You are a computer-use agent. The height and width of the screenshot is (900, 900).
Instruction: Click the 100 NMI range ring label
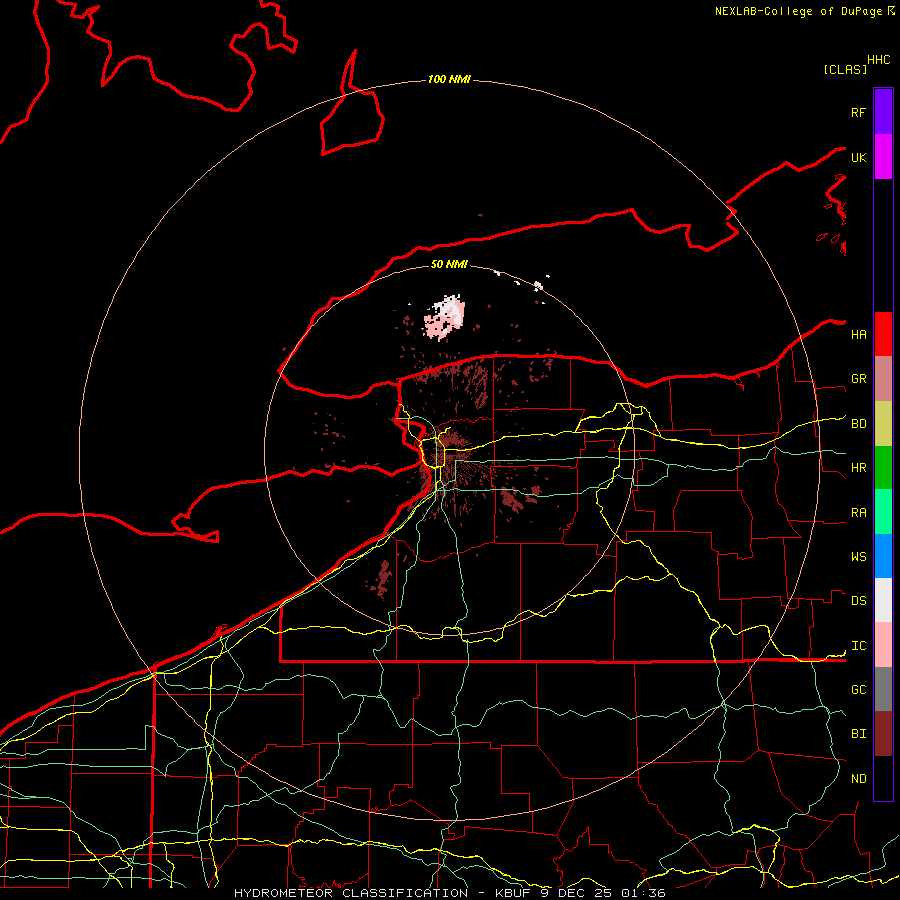(x=449, y=79)
